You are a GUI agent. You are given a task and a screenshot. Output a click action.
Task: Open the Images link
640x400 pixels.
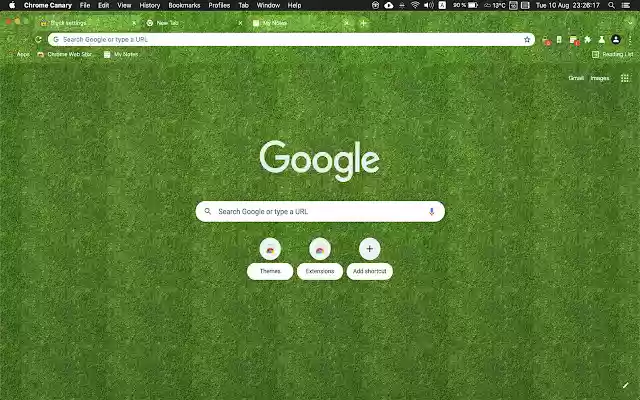[600, 78]
